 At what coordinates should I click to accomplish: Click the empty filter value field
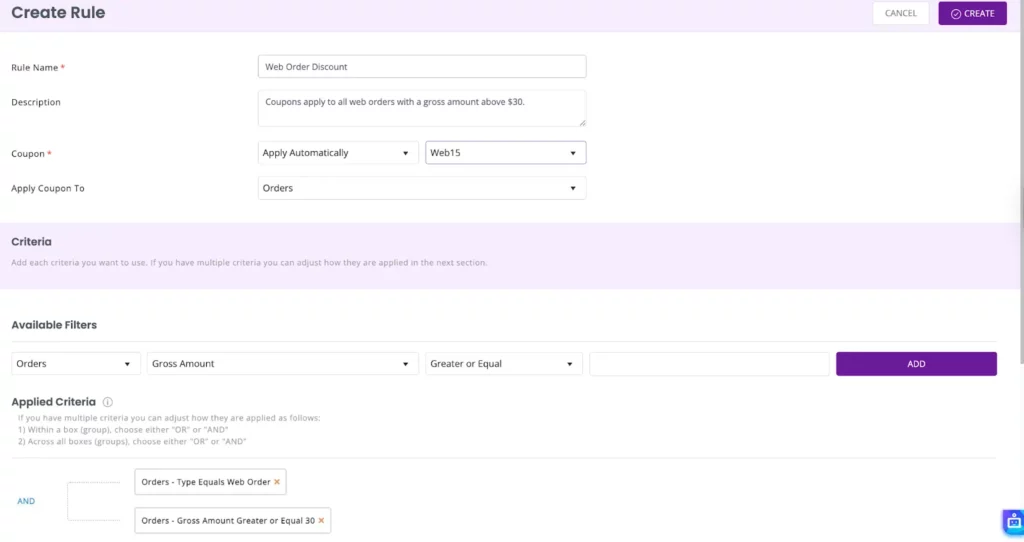(x=709, y=364)
